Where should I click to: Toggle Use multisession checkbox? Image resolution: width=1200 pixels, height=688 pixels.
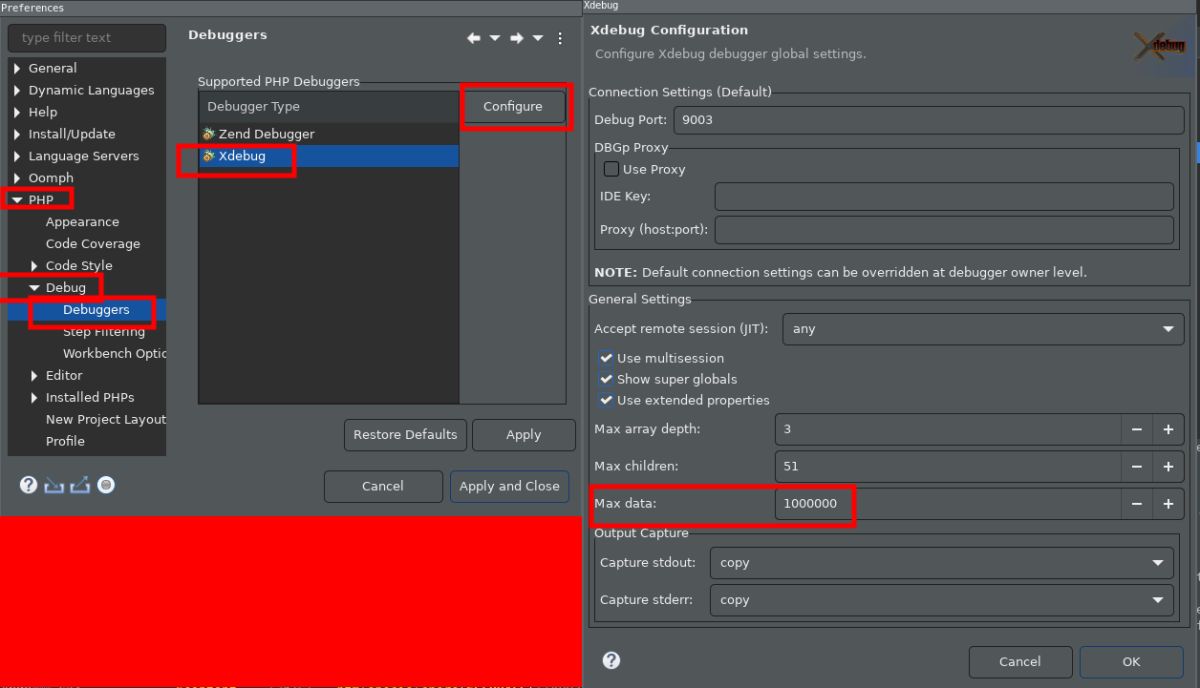pyautogui.click(x=606, y=358)
